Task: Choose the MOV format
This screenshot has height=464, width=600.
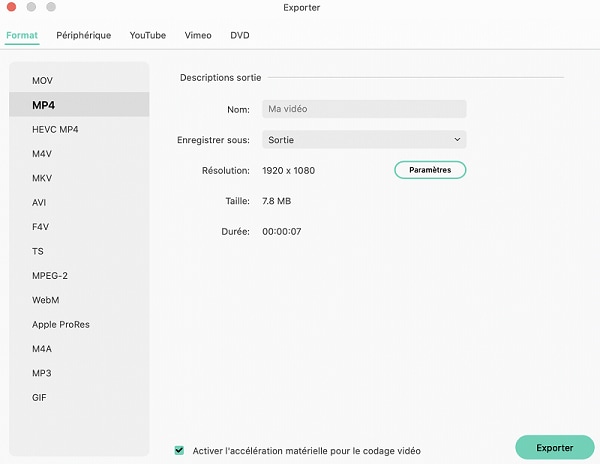Action: (x=79, y=81)
